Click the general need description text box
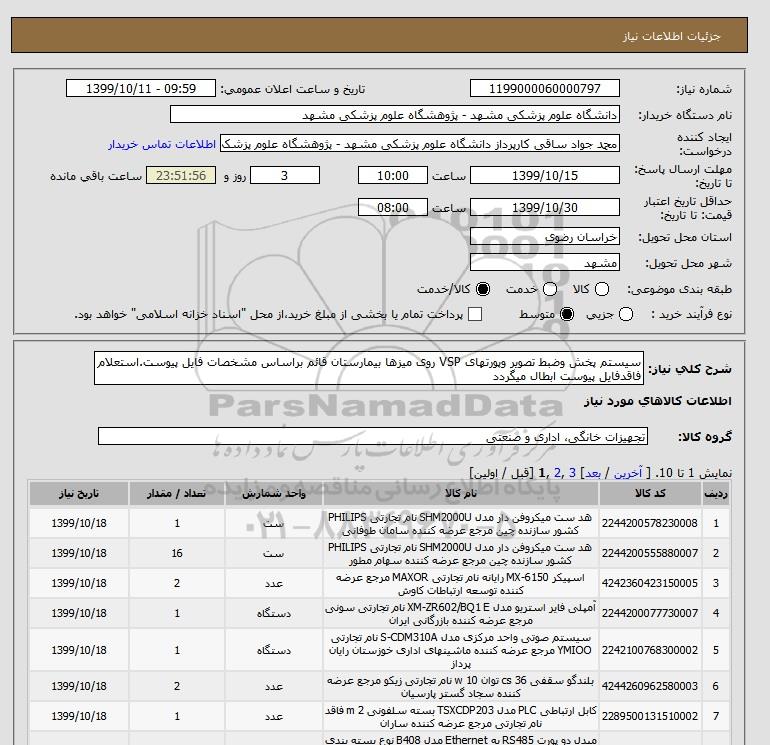770x745 pixels. [369, 368]
